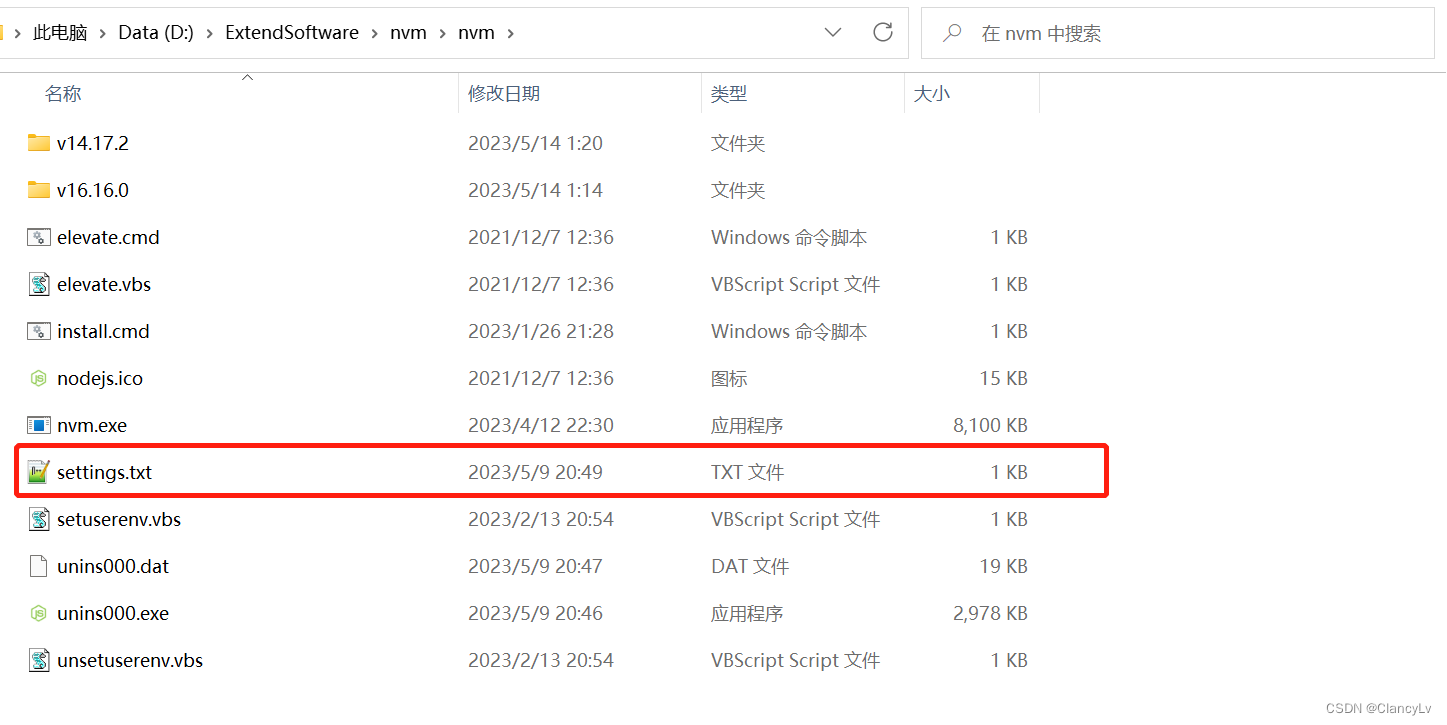Select the file name install.cmd
This screenshot has height=725, width=1447.
pyautogui.click(x=103, y=331)
